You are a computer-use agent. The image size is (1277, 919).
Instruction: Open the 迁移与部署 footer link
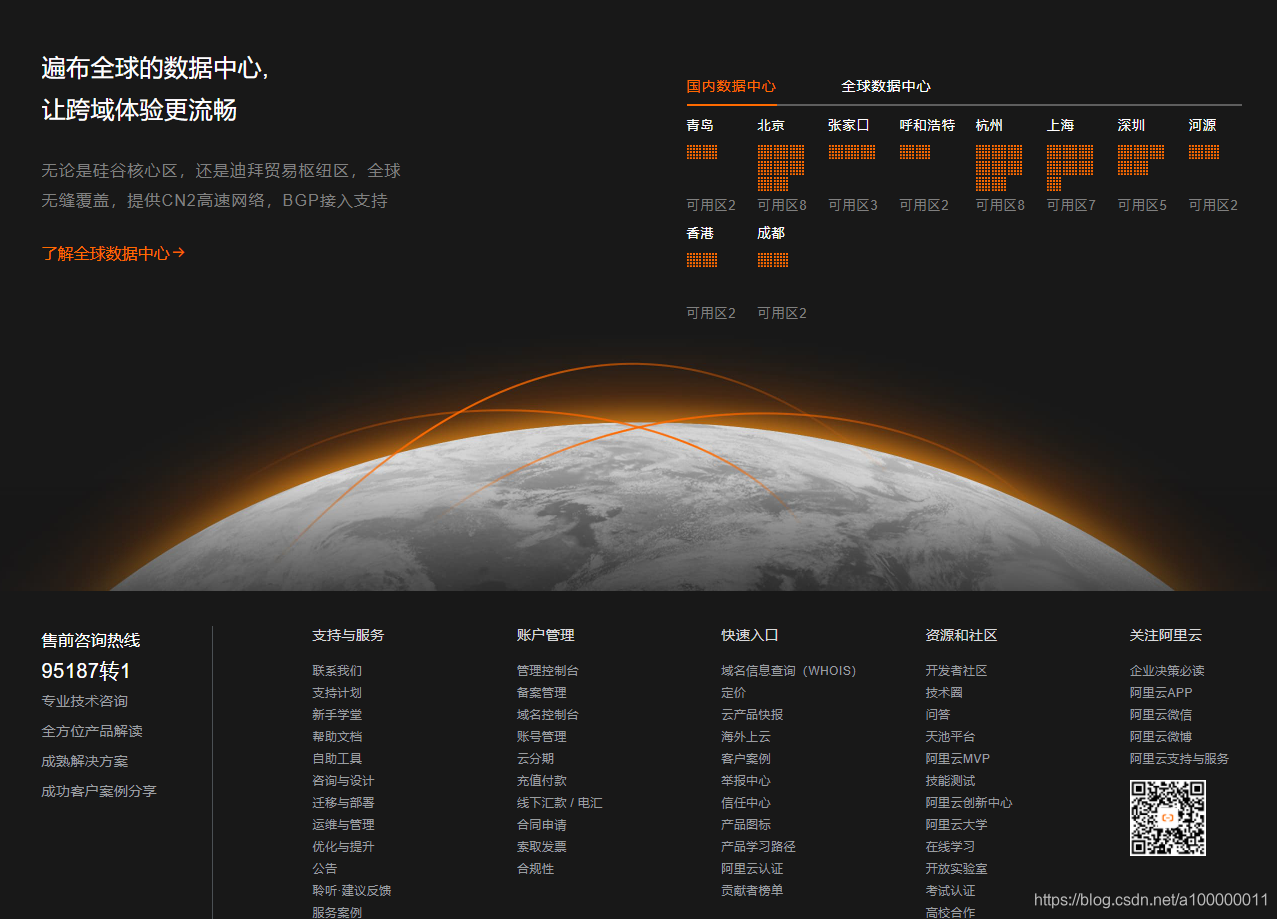tap(343, 803)
